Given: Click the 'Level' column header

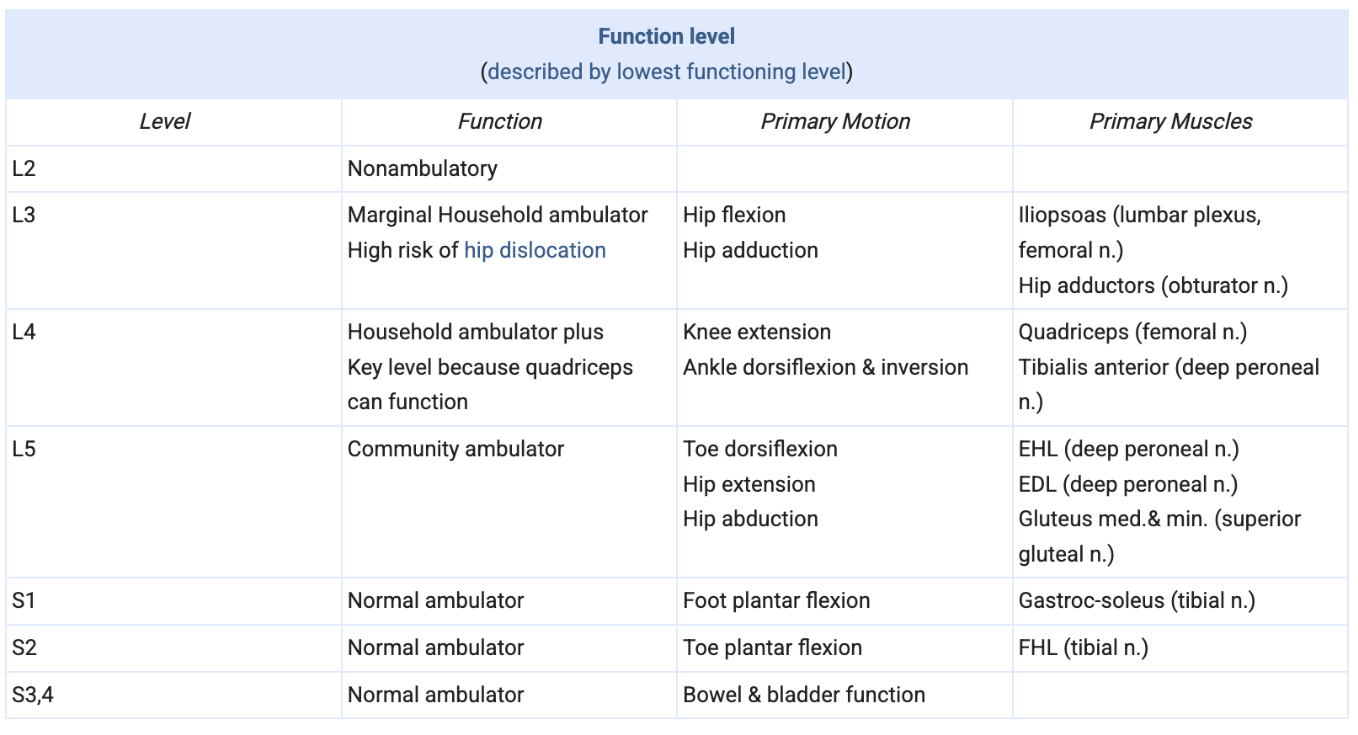Looking at the screenshot, I should 165,122.
